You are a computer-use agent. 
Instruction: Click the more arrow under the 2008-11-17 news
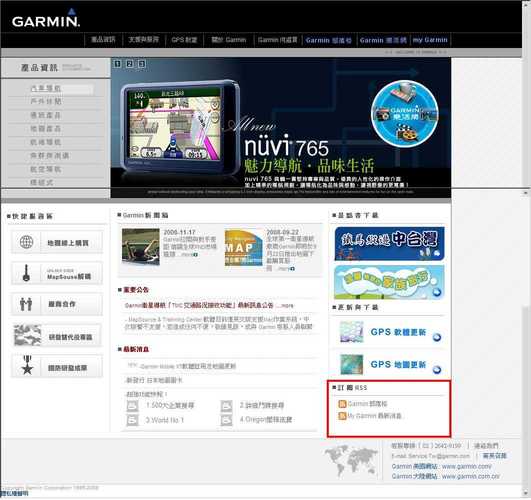195,254
